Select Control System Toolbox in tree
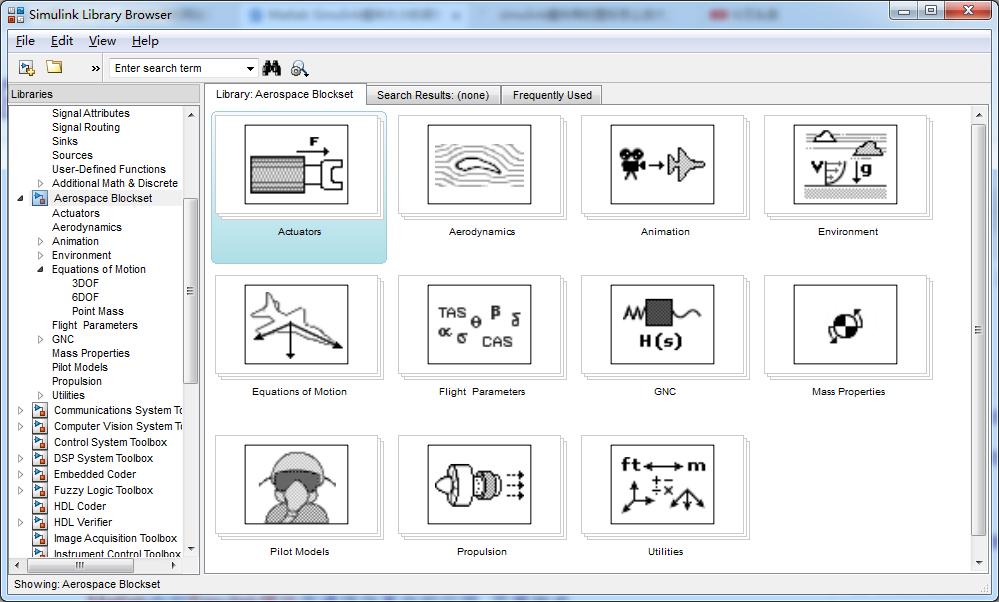Image resolution: width=999 pixels, height=602 pixels. click(x=110, y=442)
